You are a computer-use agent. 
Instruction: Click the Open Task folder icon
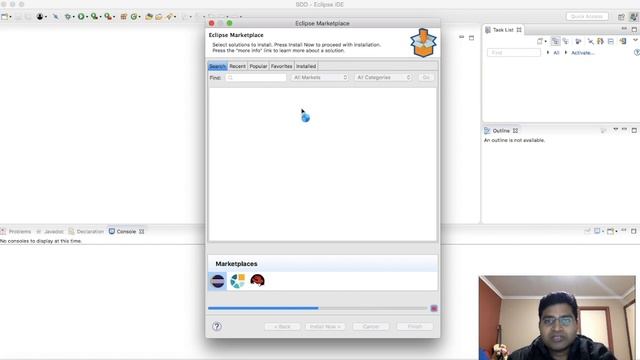point(159,17)
